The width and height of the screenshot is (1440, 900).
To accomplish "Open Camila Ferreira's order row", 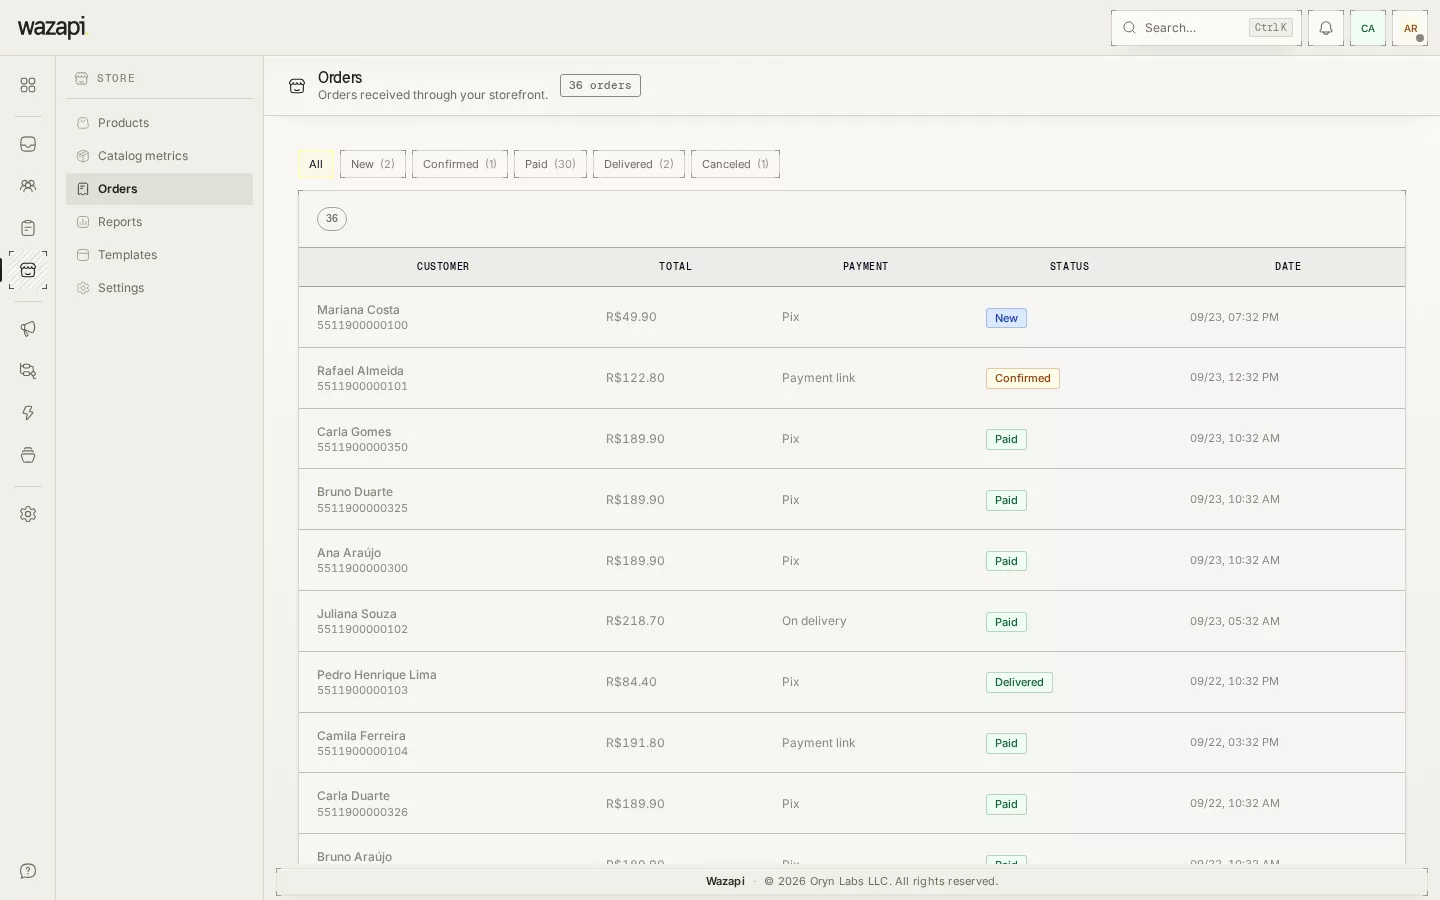I will click(852, 743).
